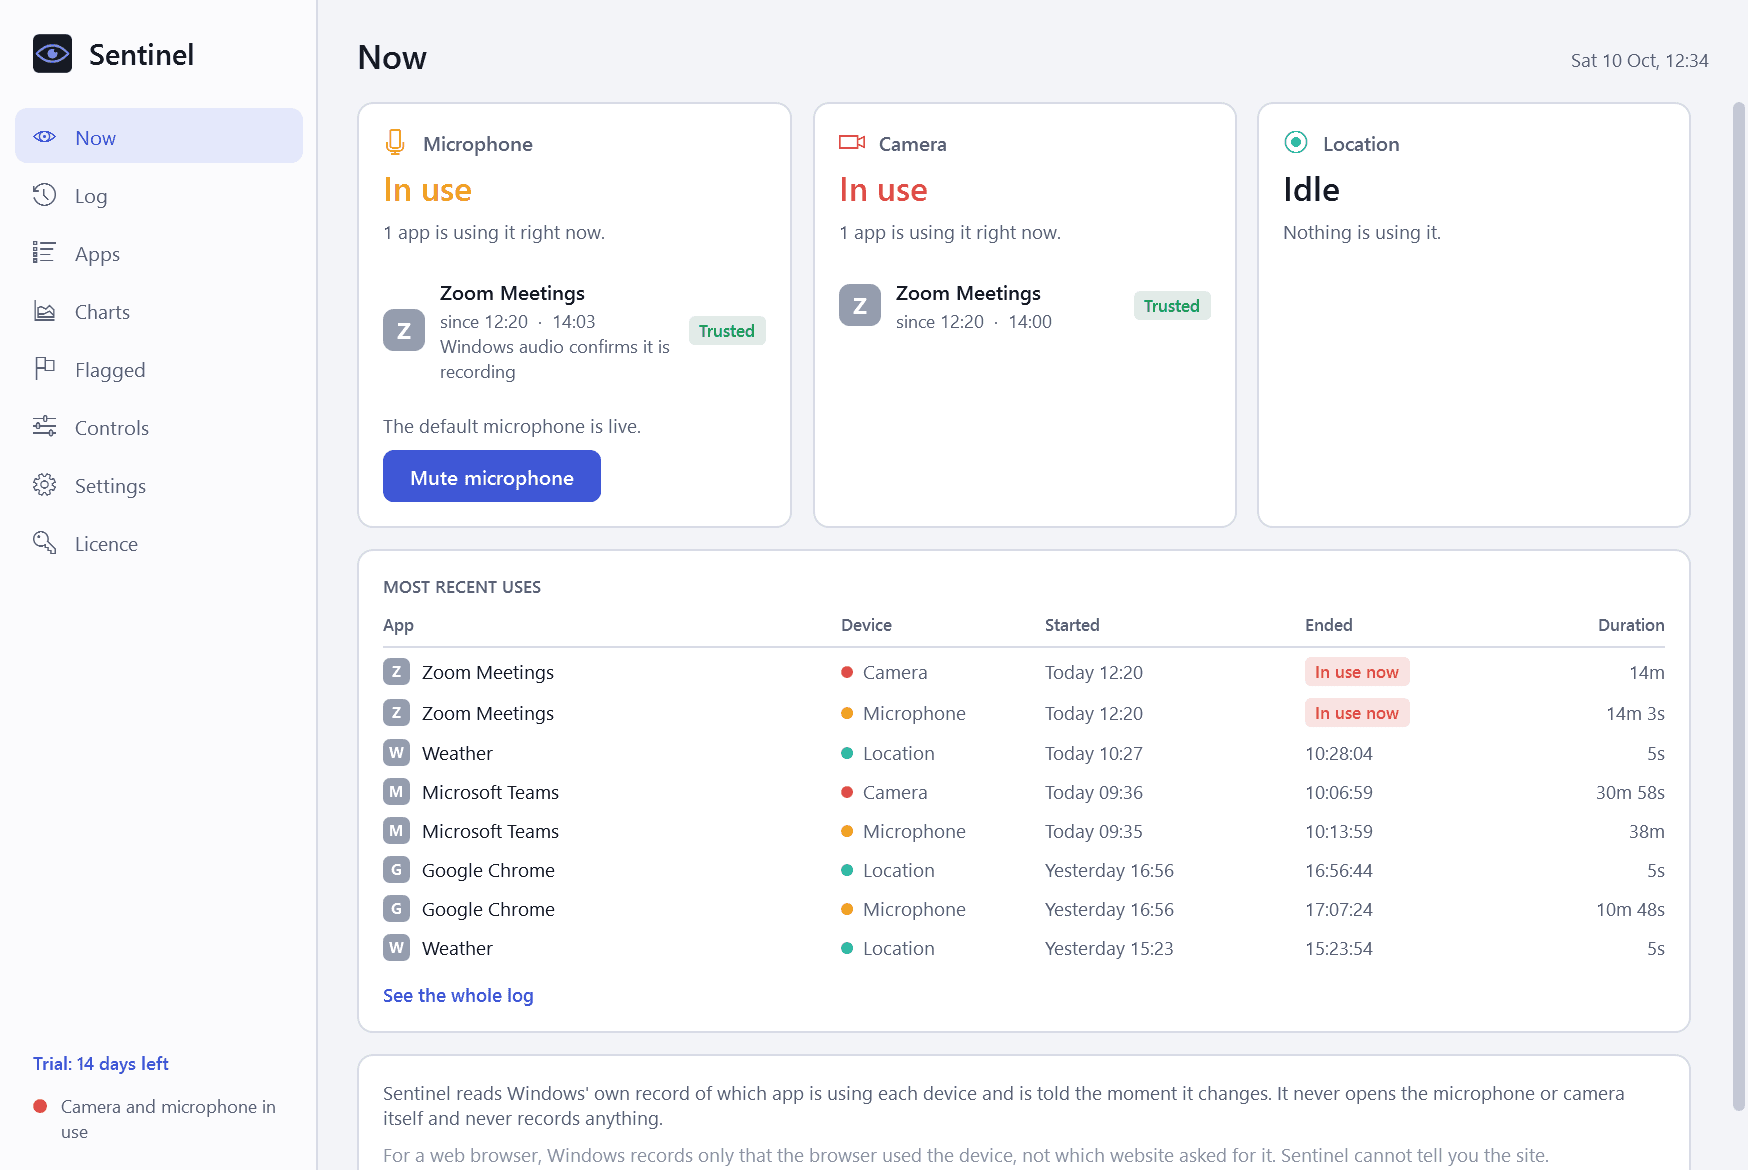The height and width of the screenshot is (1170, 1748).
Task: Open the Now page in sidebar
Action: click(159, 137)
